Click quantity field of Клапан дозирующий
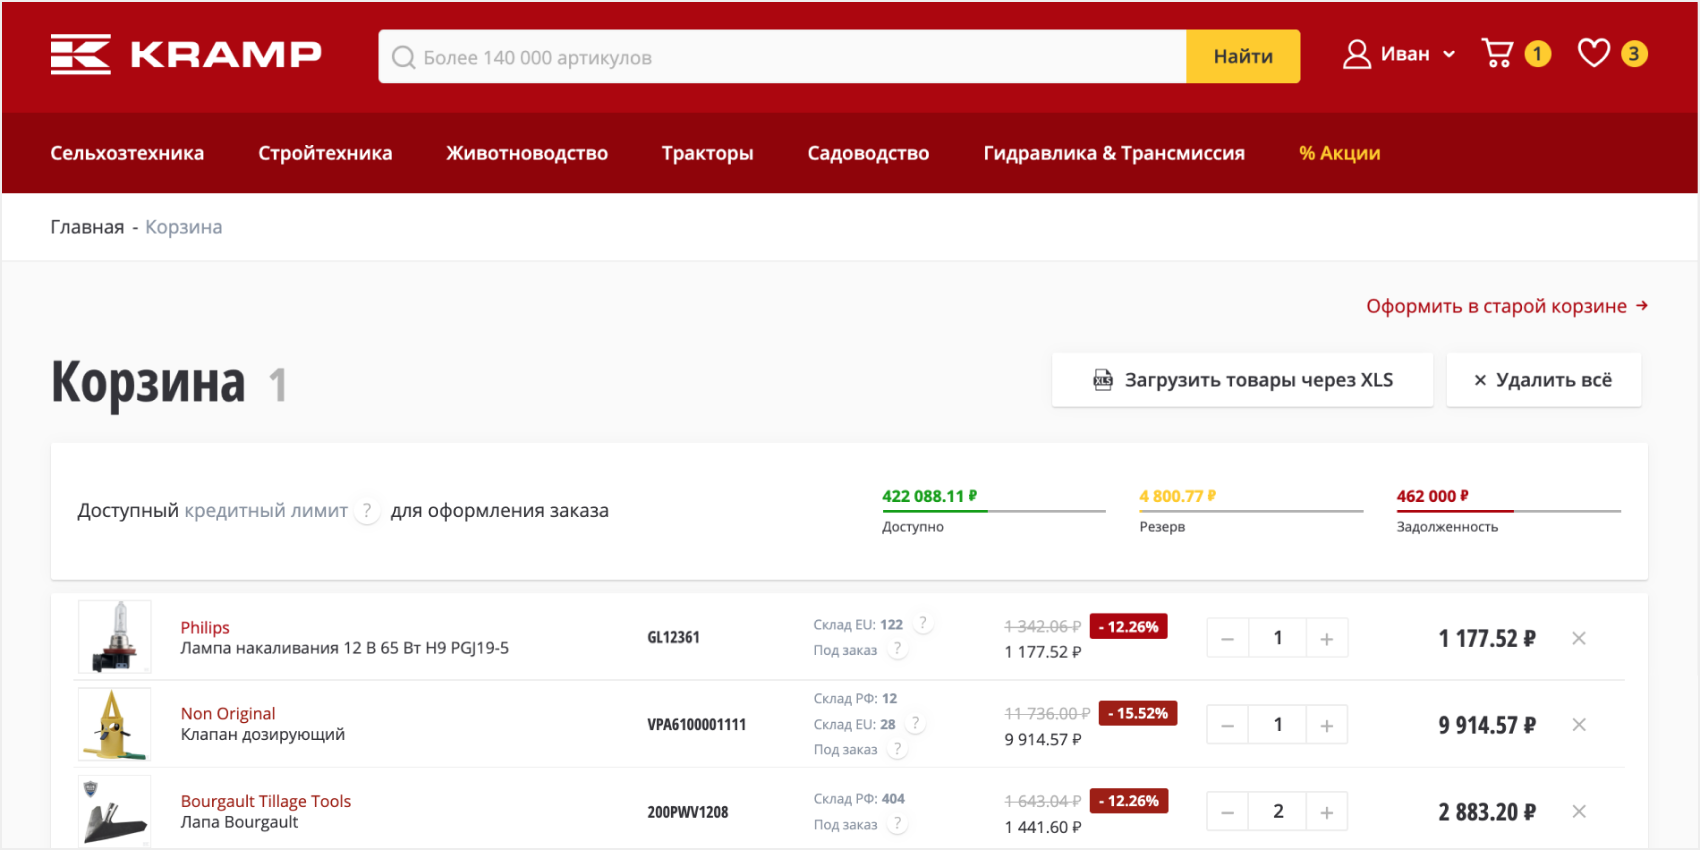Image resolution: width=1700 pixels, height=850 pixels. tap(1277, 725)
